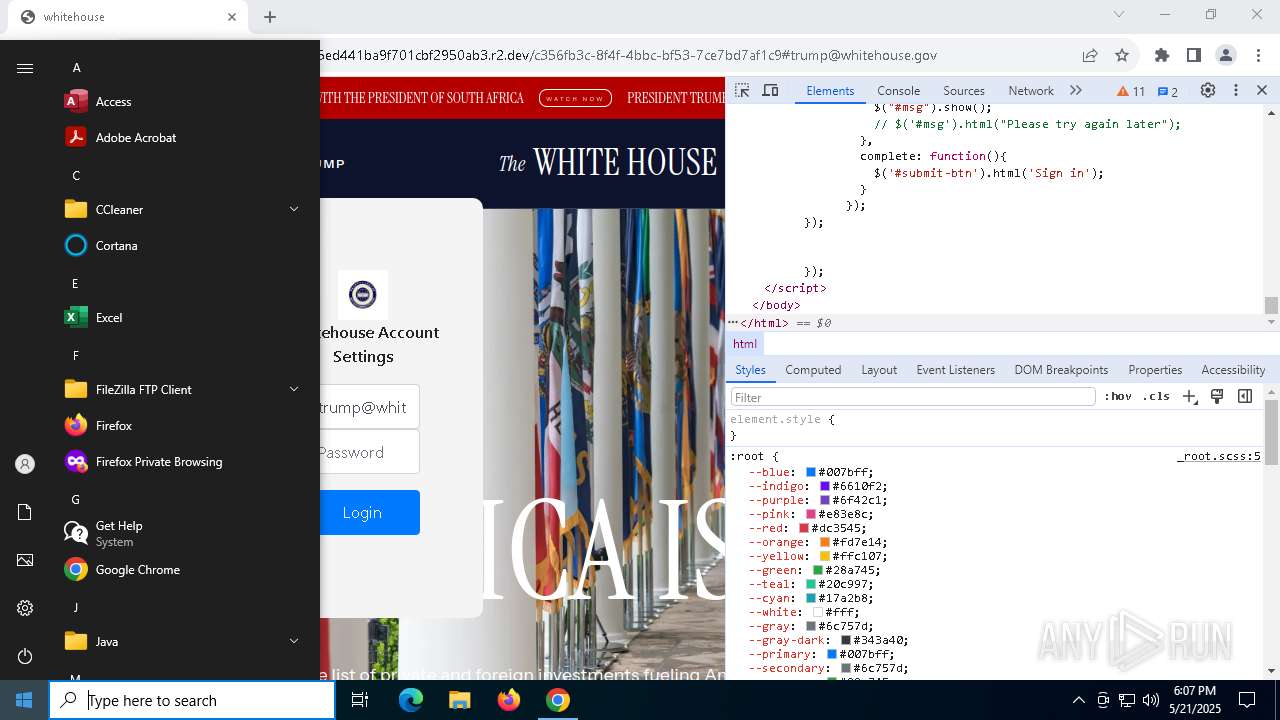
Task: Click the html breadcrumb item
Action: click(745, 344)
